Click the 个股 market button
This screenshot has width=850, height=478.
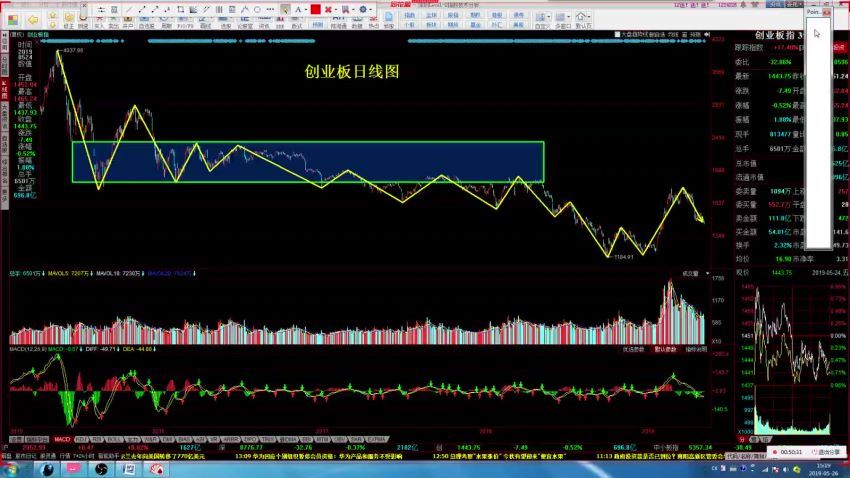click(x=410, y=25)
